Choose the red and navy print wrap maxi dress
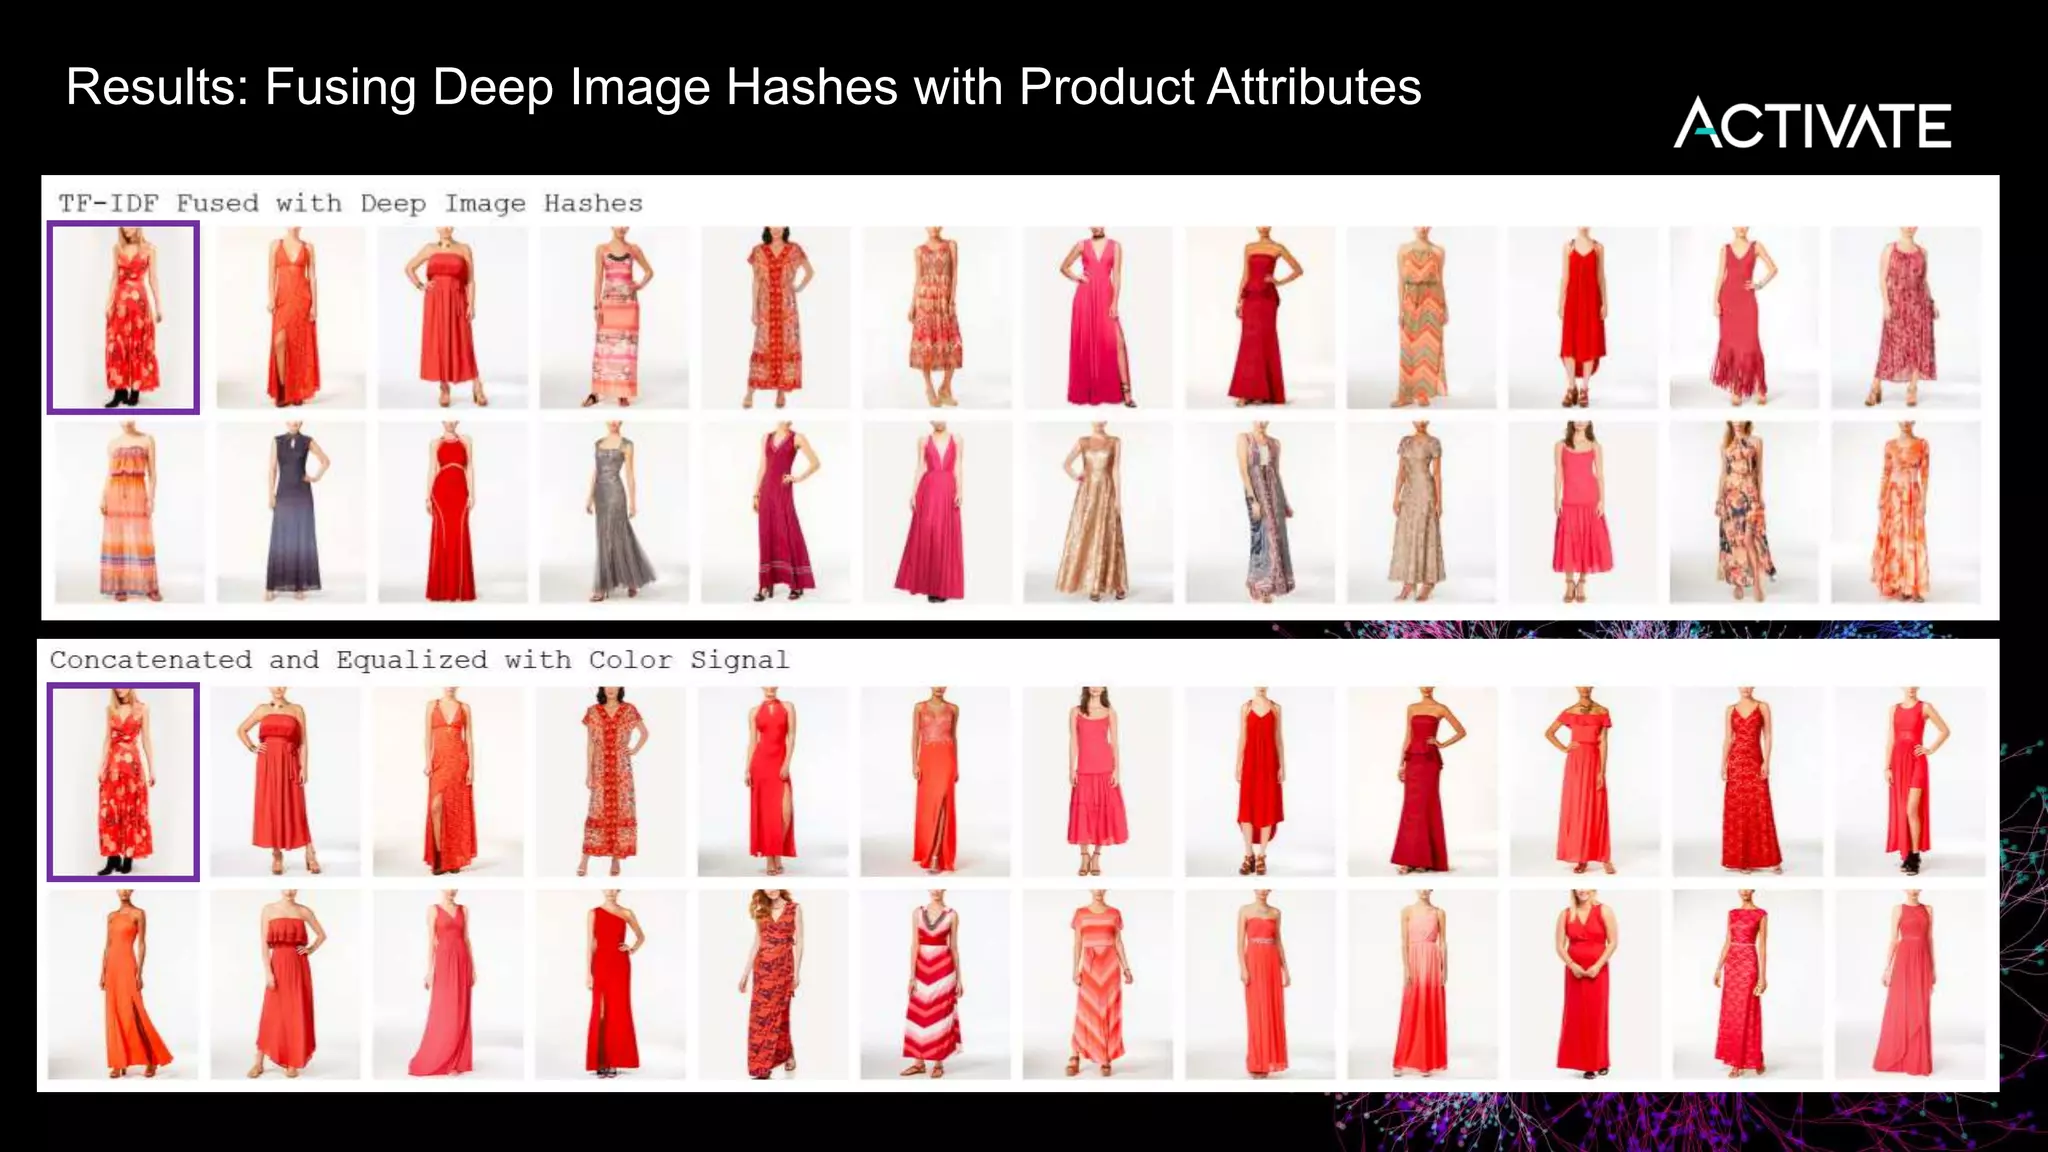2048x1152 pixels. [x=773, y=985]
